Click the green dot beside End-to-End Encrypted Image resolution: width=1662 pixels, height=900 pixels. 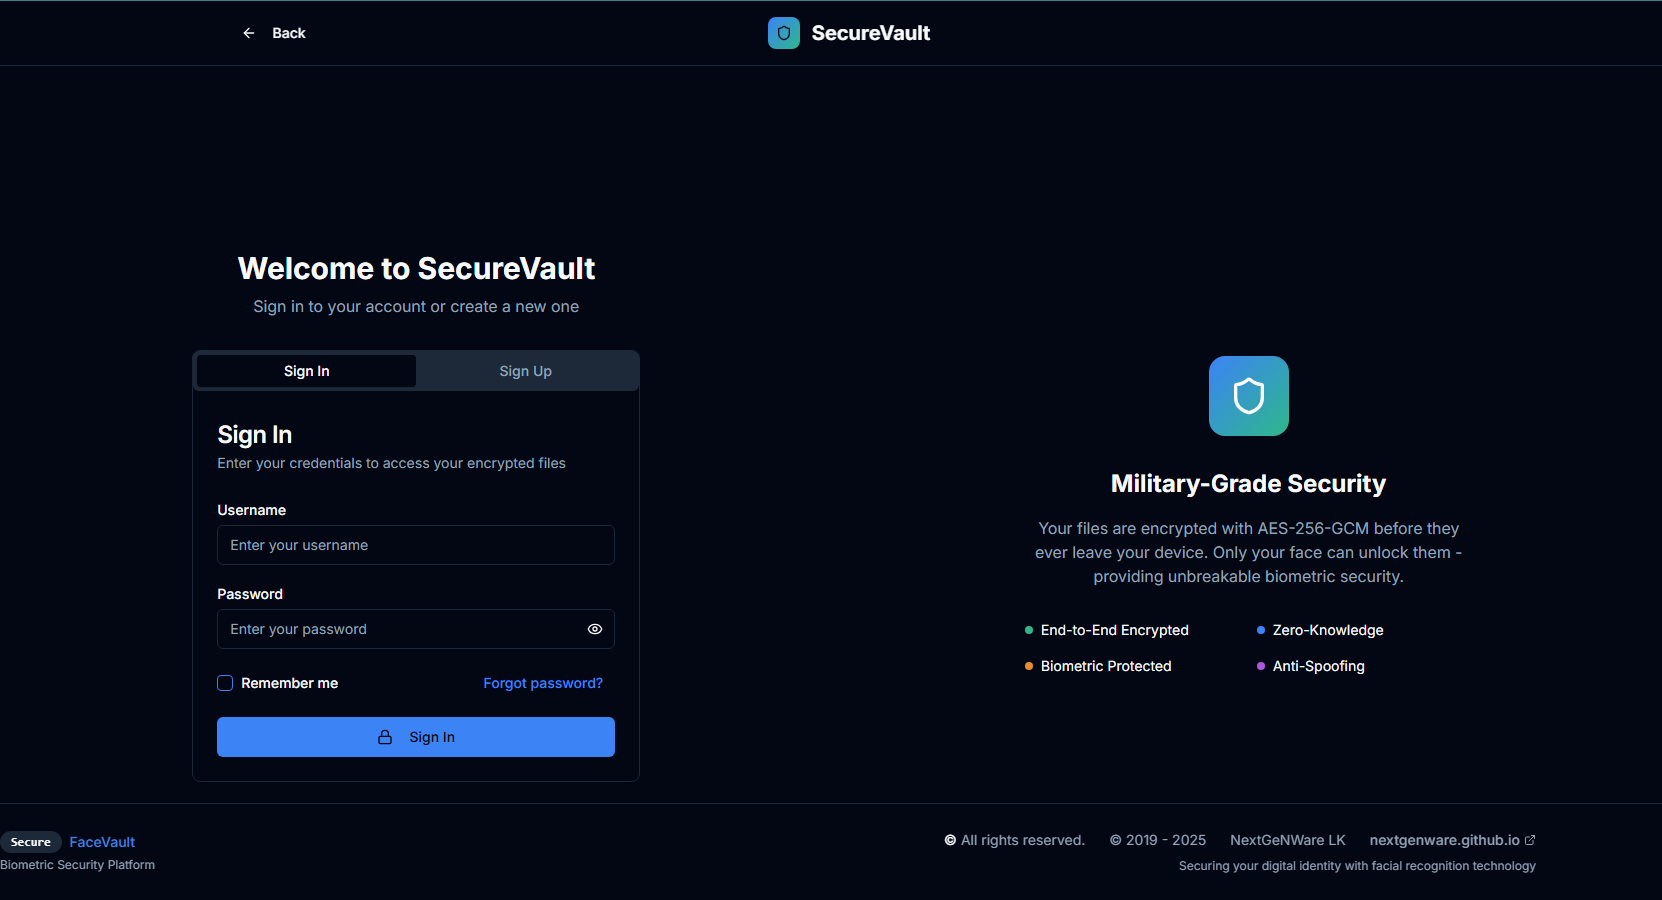pyautogui.click(x=1027, y=630)
